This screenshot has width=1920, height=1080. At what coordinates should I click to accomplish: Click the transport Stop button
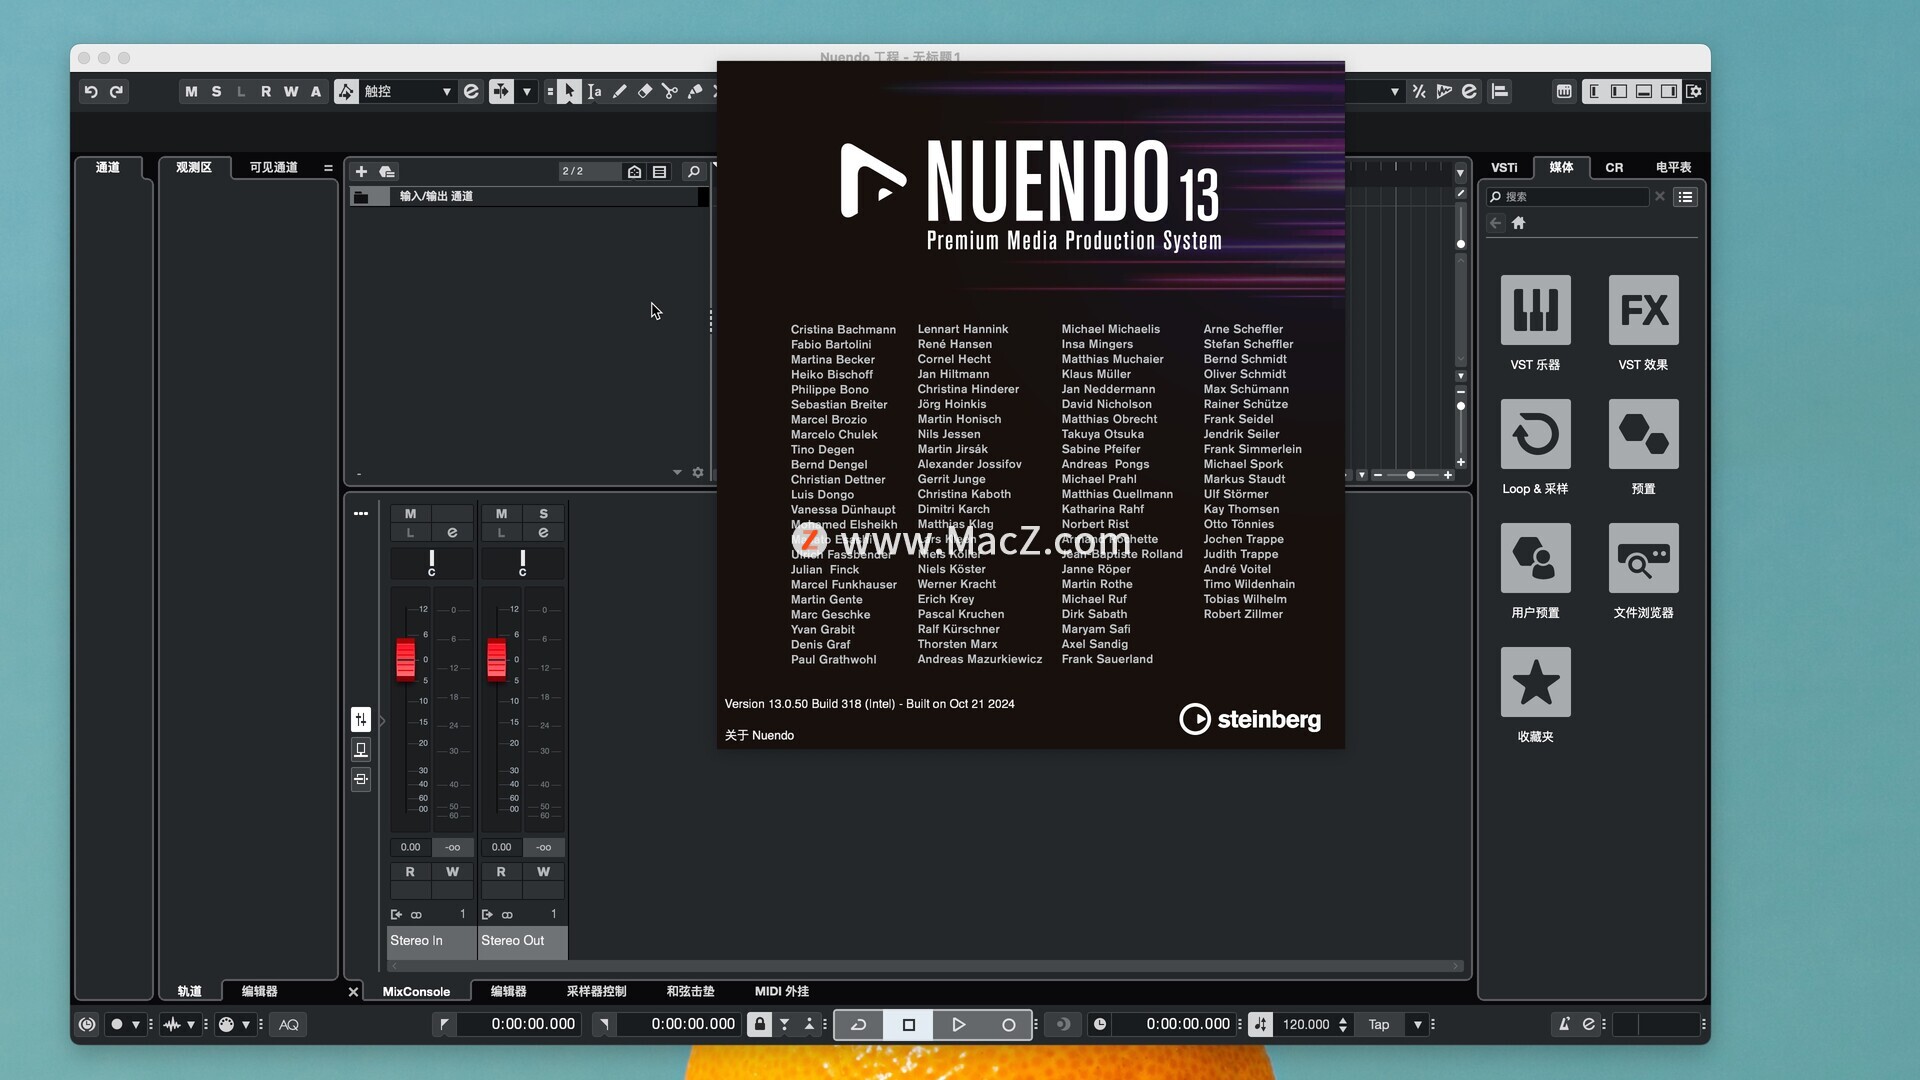click(x=908, y=1024)
